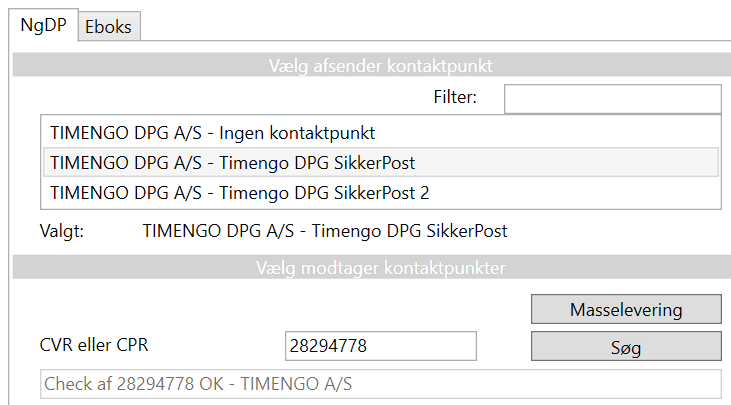731x405 pixels.
Task: Select the NgDP tab
Action: point(43,26)
